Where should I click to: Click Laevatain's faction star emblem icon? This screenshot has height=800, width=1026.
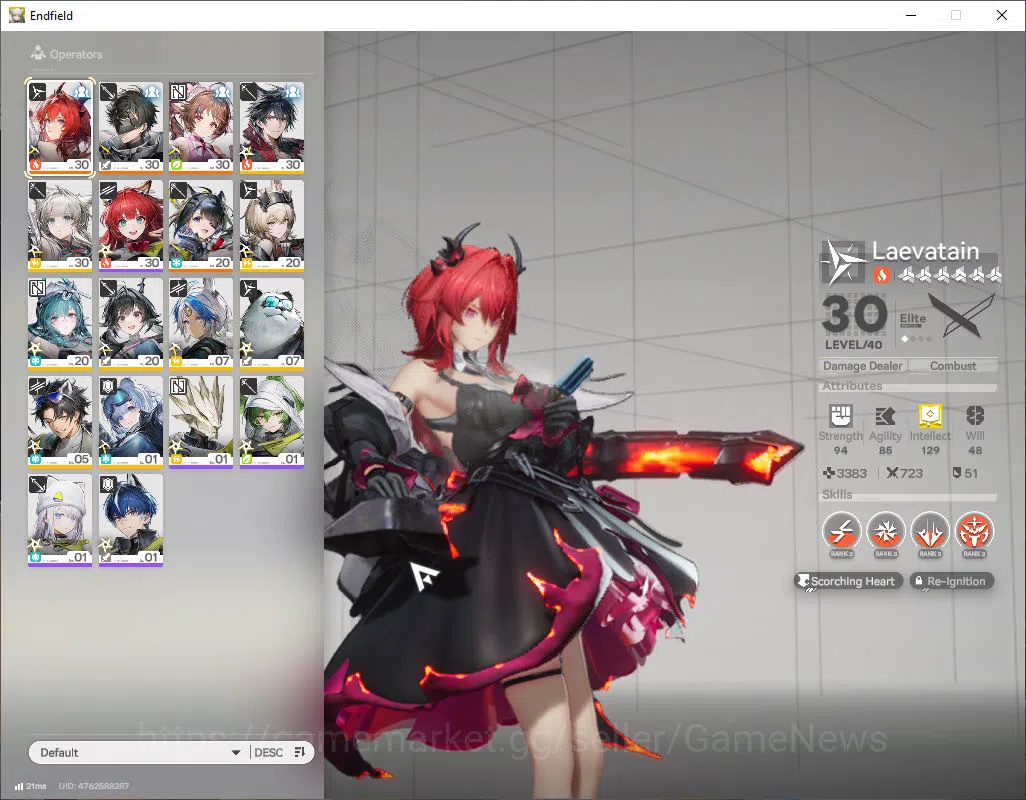843,262
